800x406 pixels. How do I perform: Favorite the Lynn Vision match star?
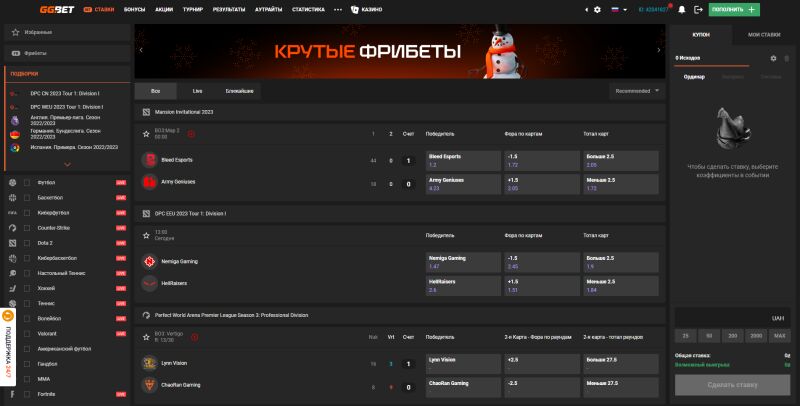click(x=146, y=337)
